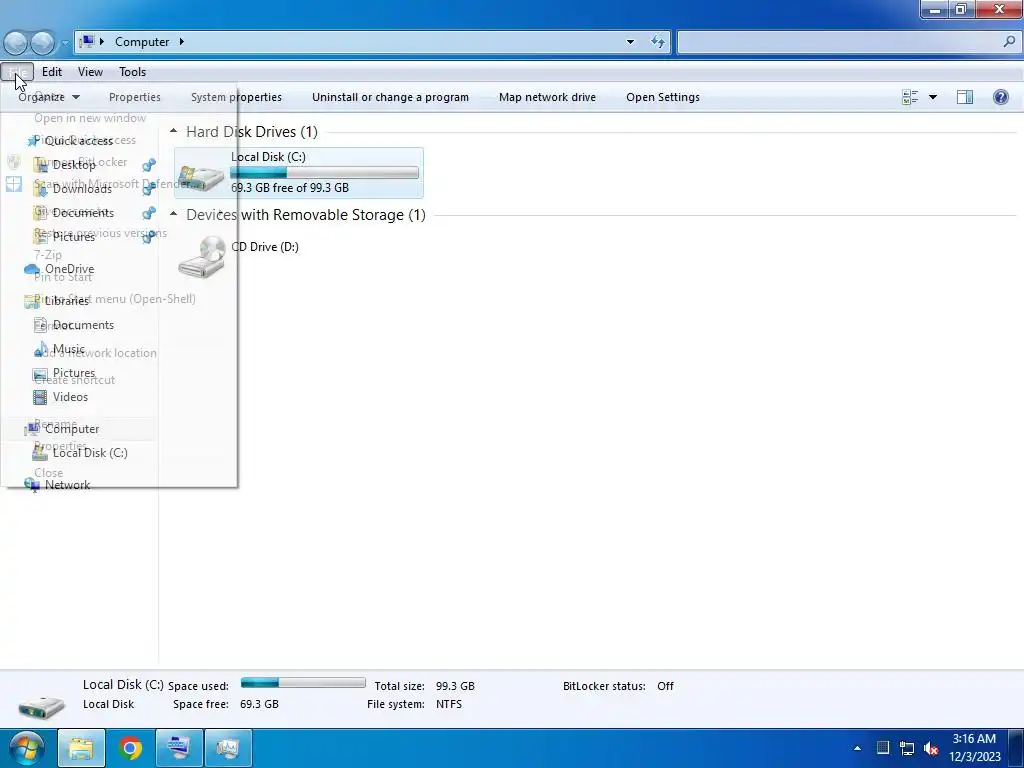Click the muted volume tray icon
This screenshot has width=1024, height=768.
click(x=931, y=748)
